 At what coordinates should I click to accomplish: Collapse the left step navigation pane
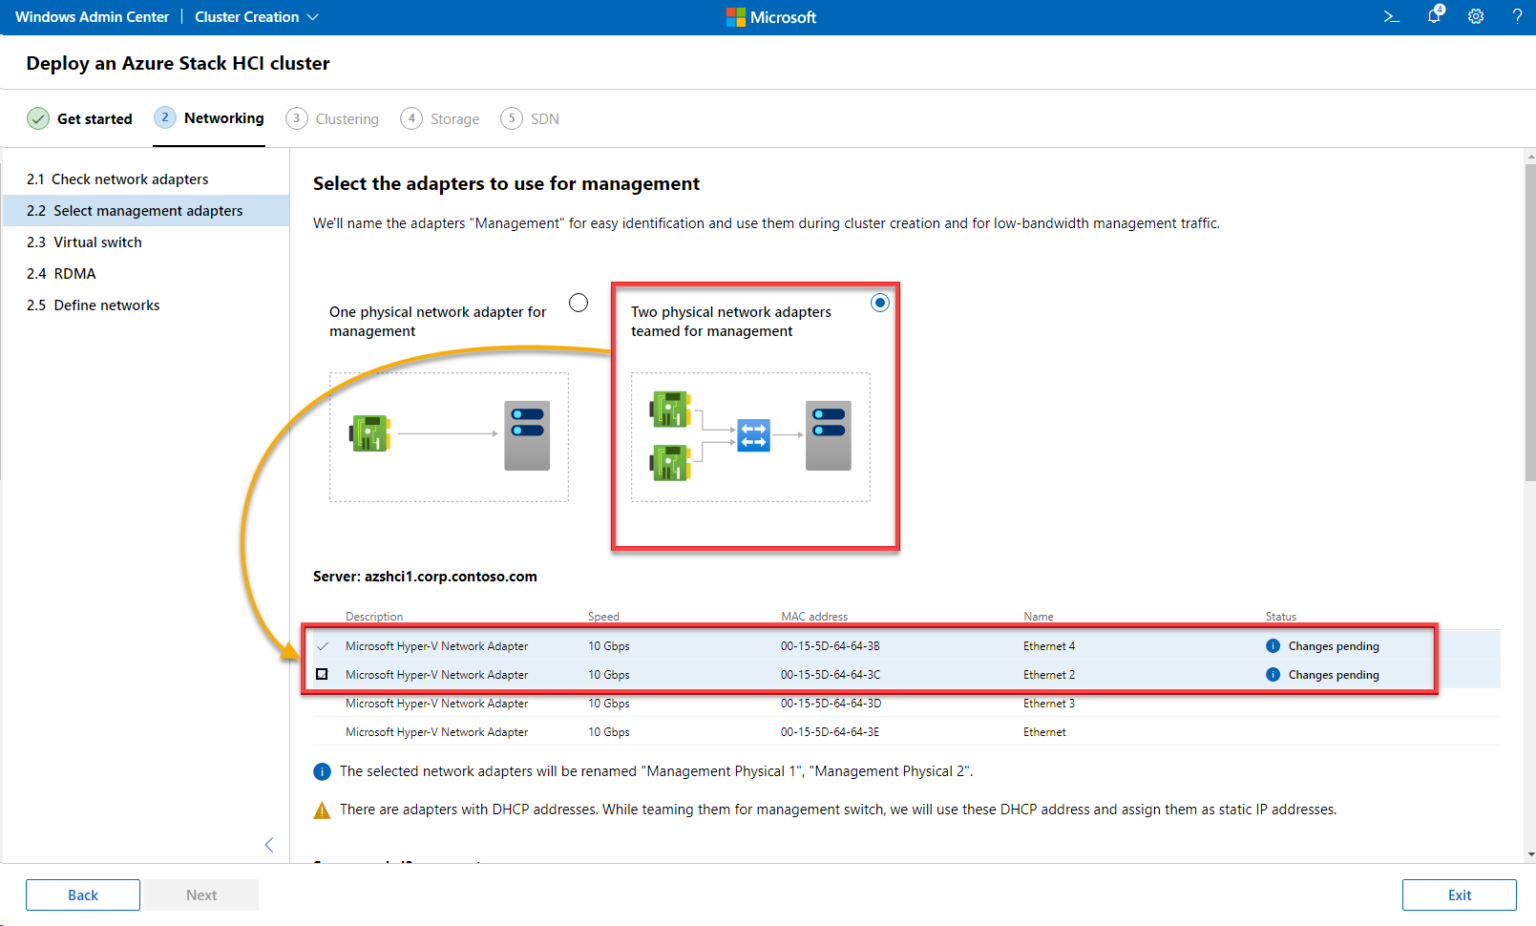[268, 845]
